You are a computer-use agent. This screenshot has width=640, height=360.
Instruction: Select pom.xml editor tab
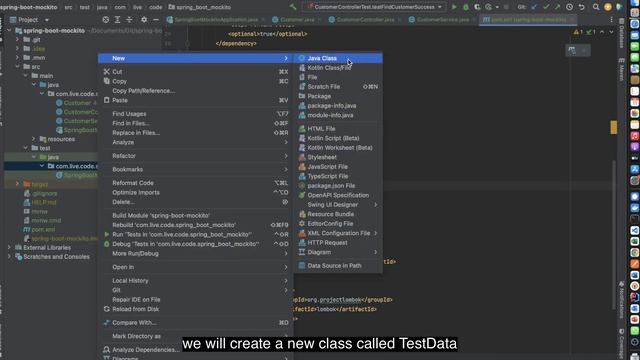tap(528, 20)
